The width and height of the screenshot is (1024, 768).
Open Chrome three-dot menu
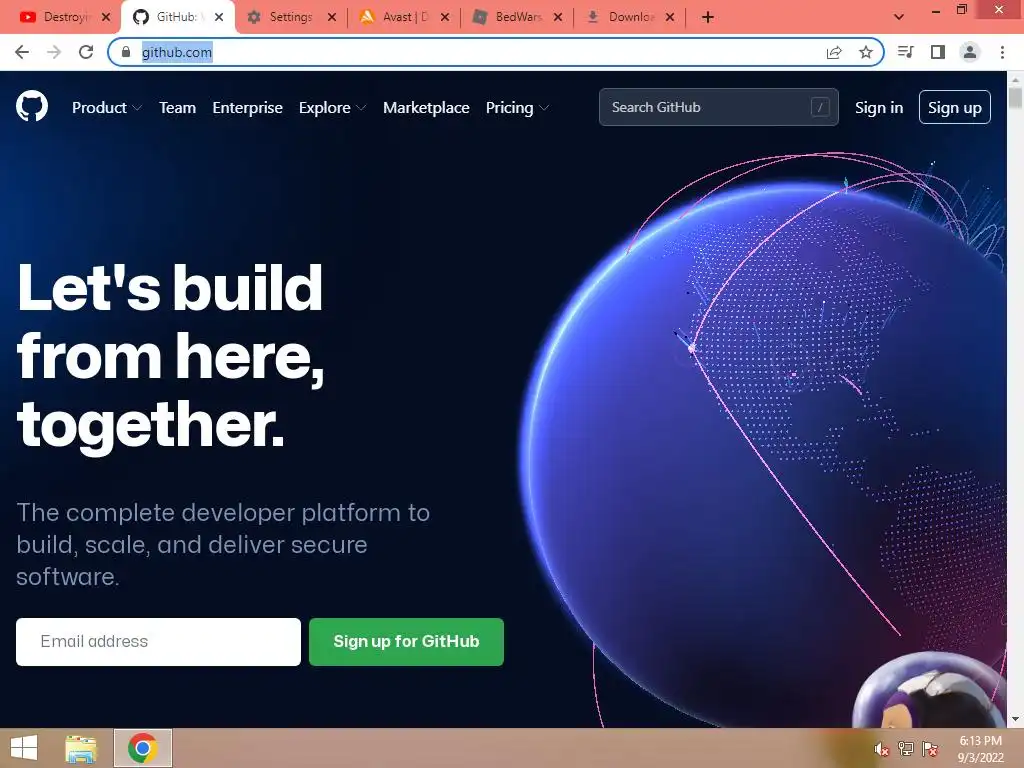tap(1002, 52)
